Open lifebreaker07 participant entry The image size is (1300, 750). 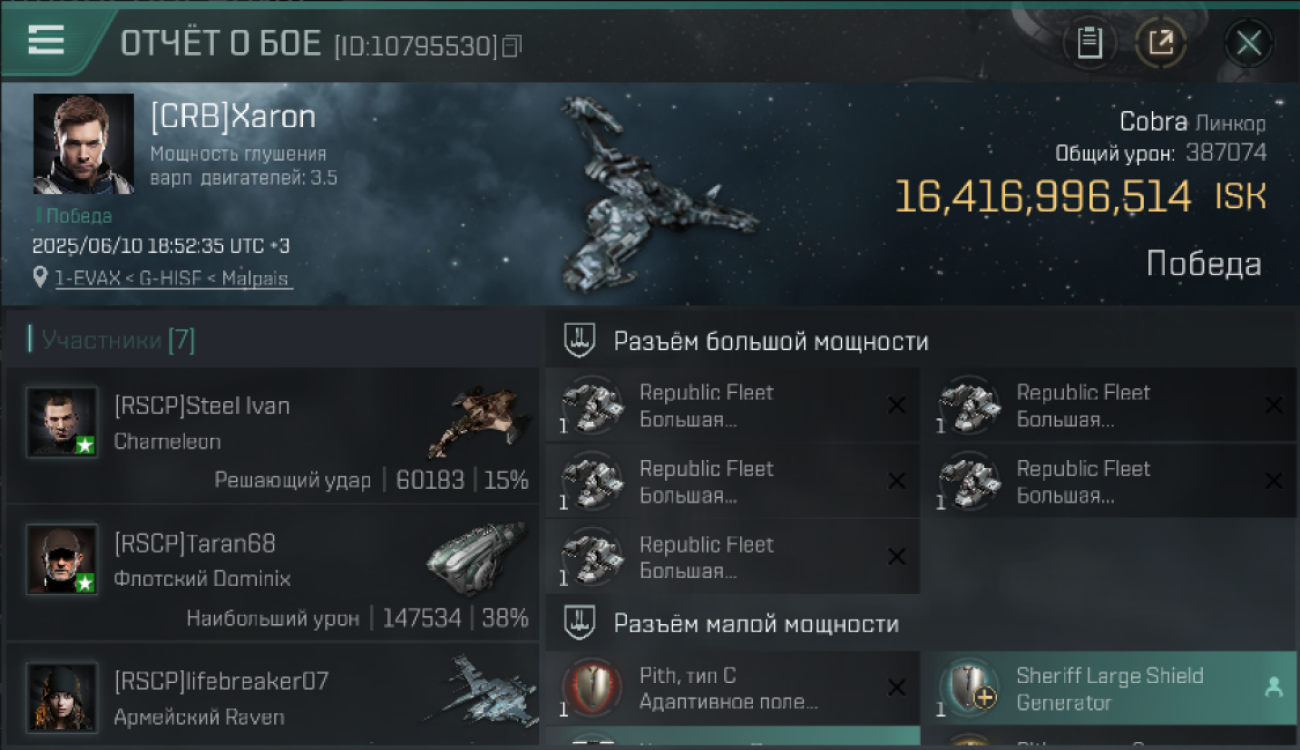pyautogui.click(x=272, y=696)
